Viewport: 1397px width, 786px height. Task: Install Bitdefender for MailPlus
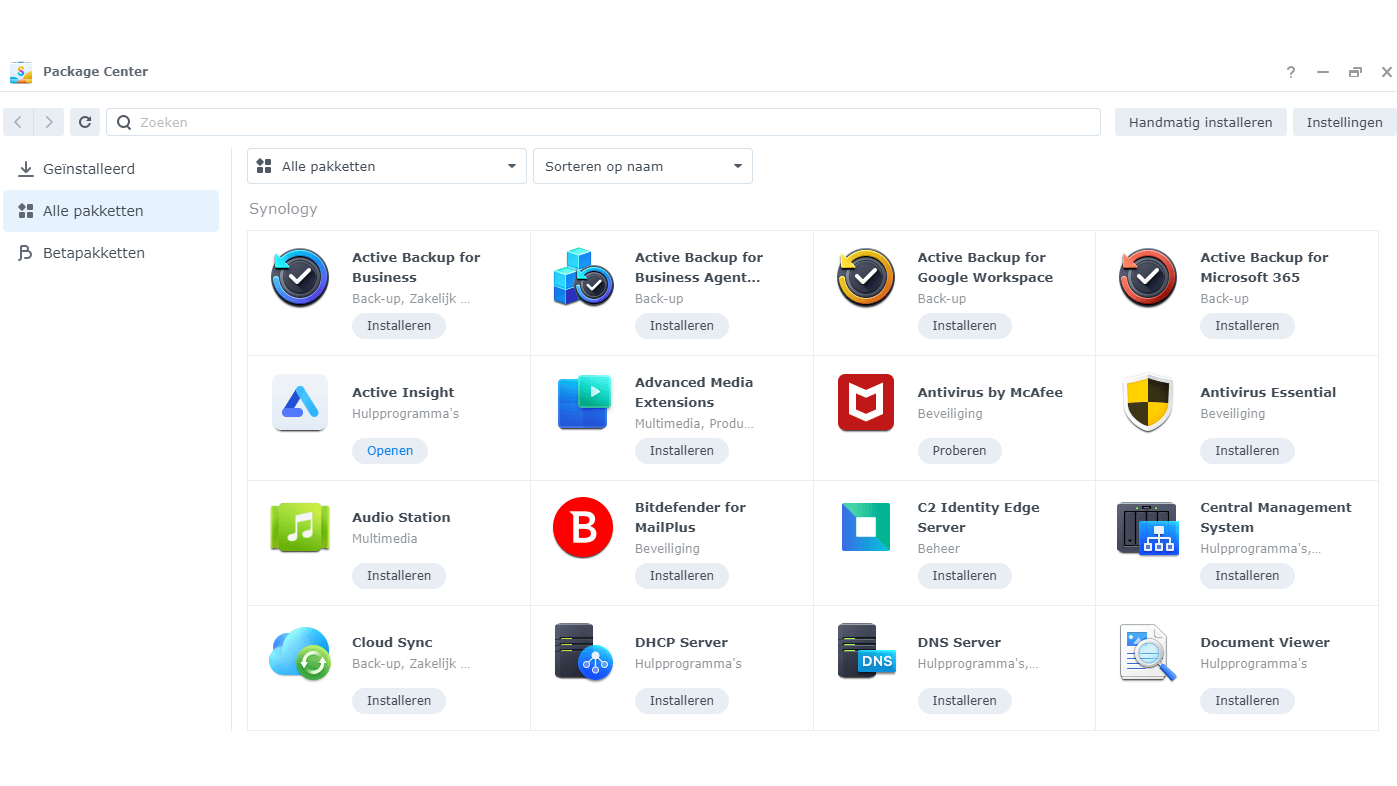click(682, 576)
